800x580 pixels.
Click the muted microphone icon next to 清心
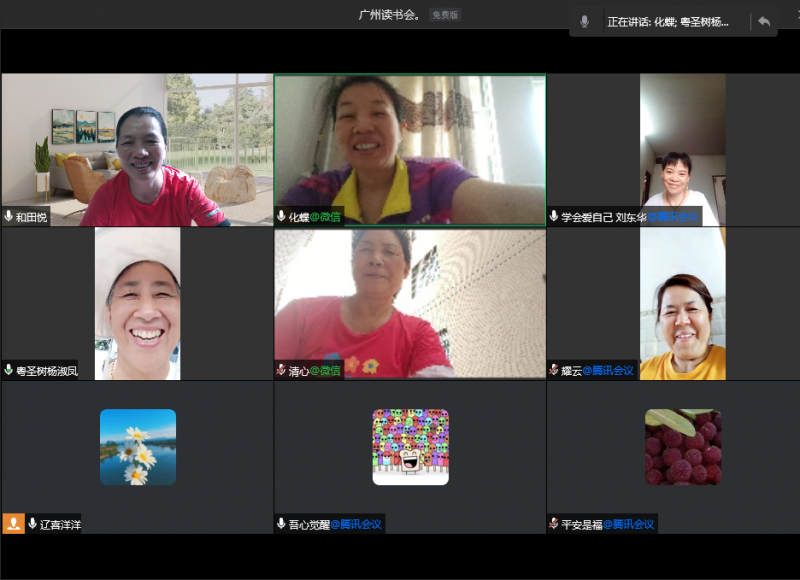[282, 370]
